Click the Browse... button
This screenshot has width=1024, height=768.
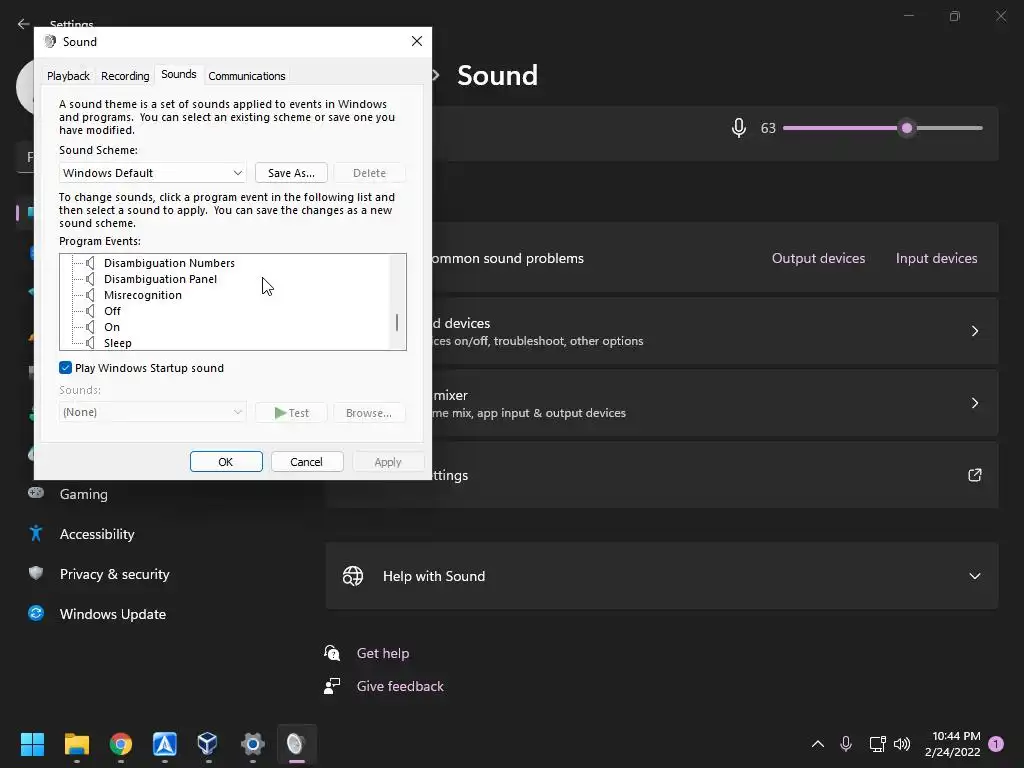[x=369, y=413]
